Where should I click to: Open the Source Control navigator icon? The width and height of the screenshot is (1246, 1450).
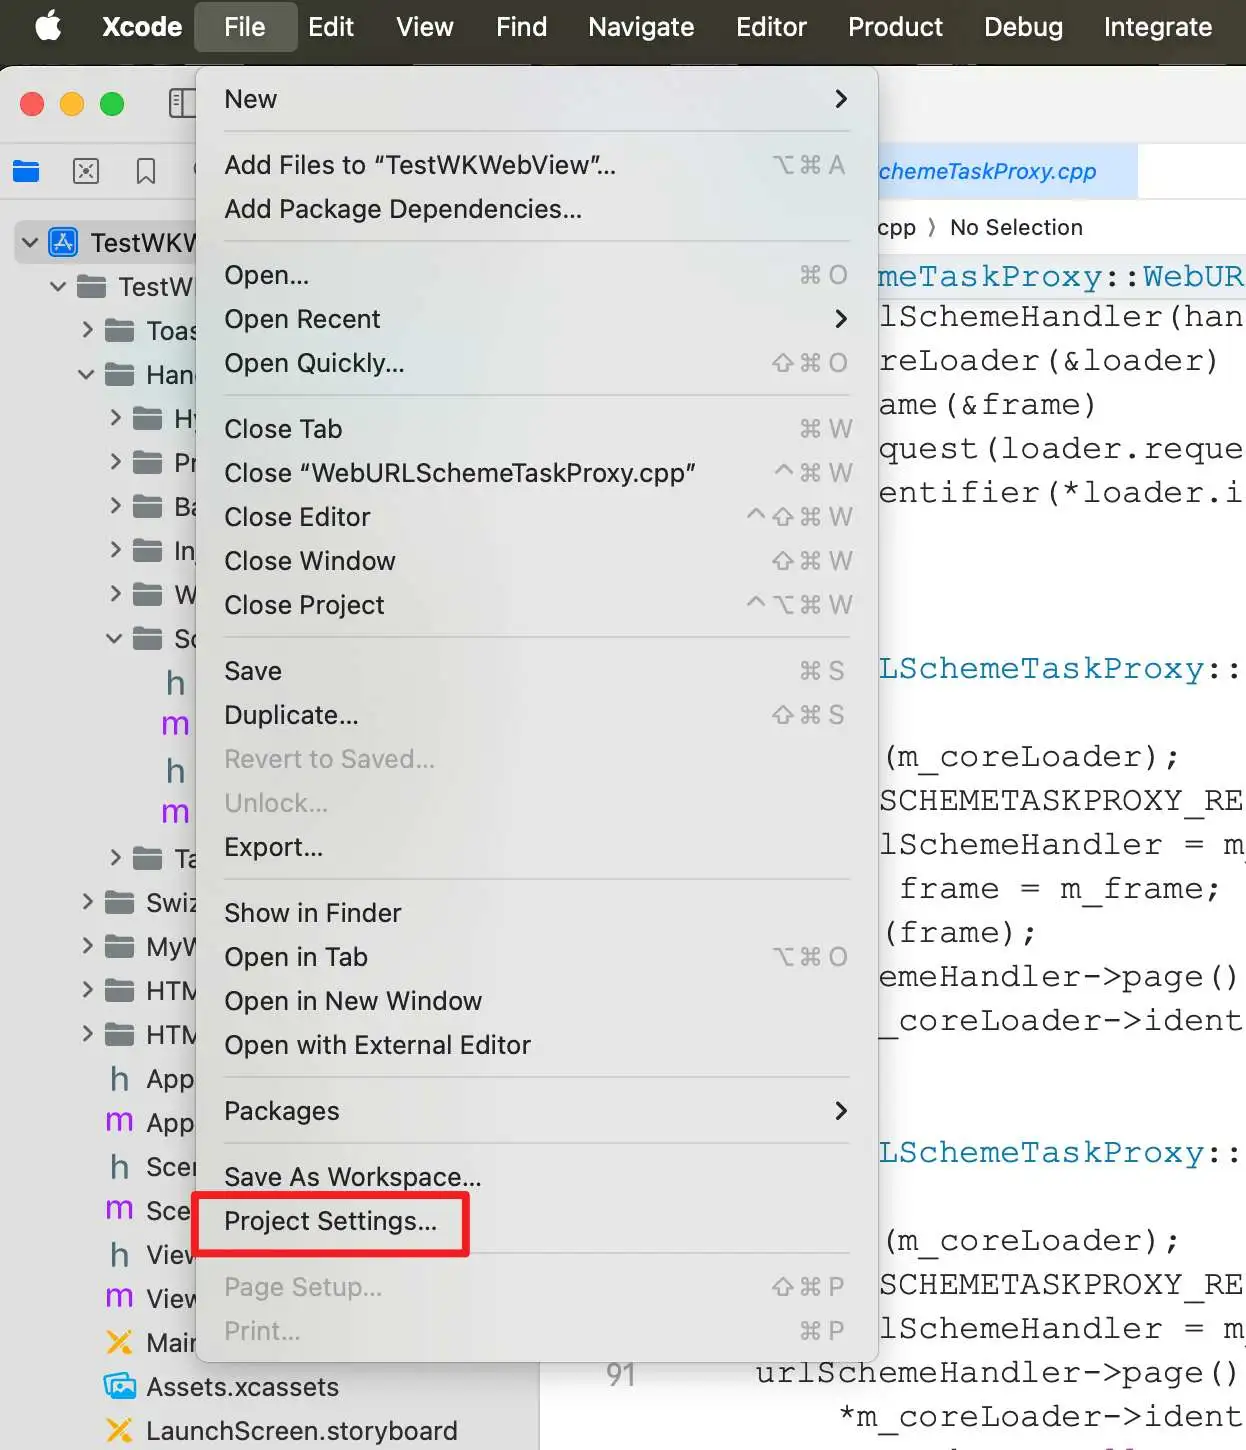click(86, 171)
